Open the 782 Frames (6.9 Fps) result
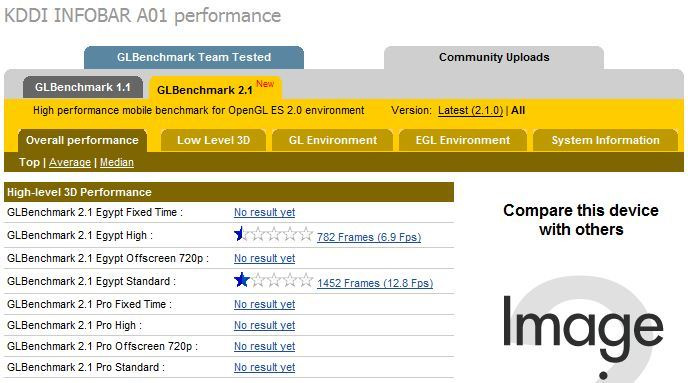The width and height of the screenshot is (688, 383). 369,237
